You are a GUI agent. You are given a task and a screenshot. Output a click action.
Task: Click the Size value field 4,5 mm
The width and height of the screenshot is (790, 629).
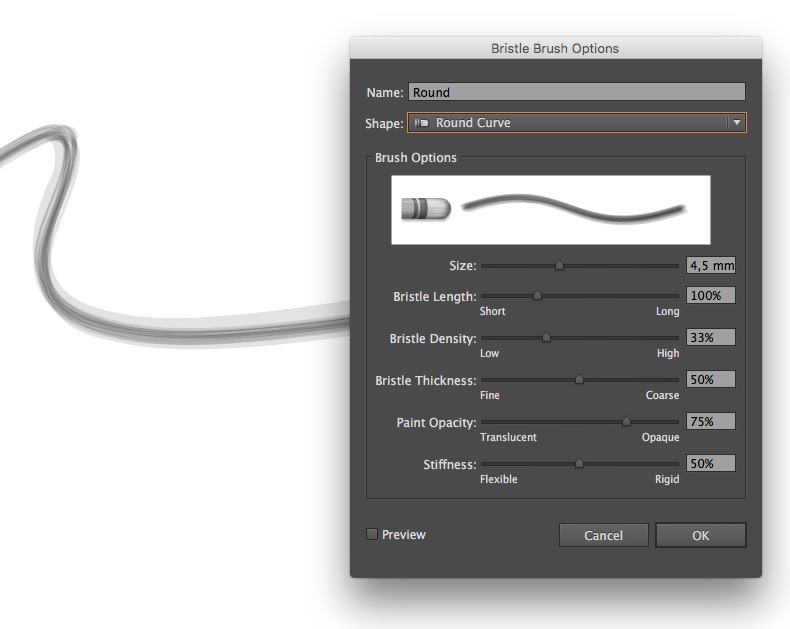(711, 265)
